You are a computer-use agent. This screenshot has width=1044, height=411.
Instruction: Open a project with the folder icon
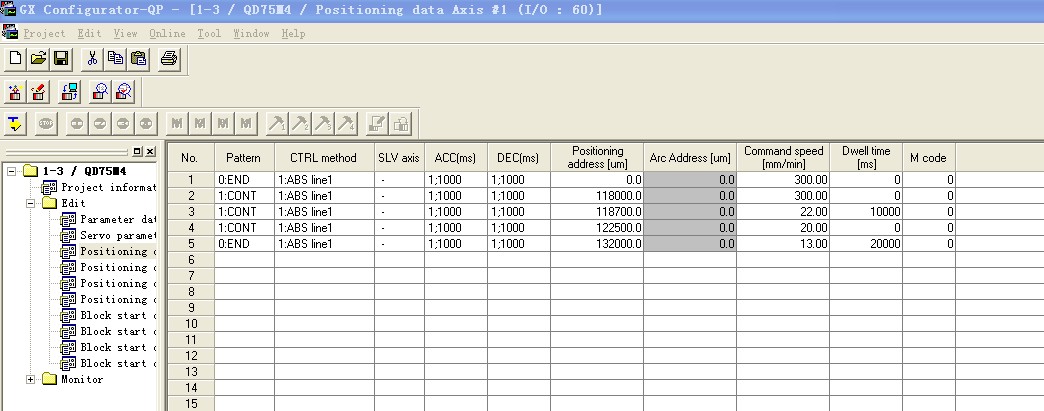click(x=38, y=59)
